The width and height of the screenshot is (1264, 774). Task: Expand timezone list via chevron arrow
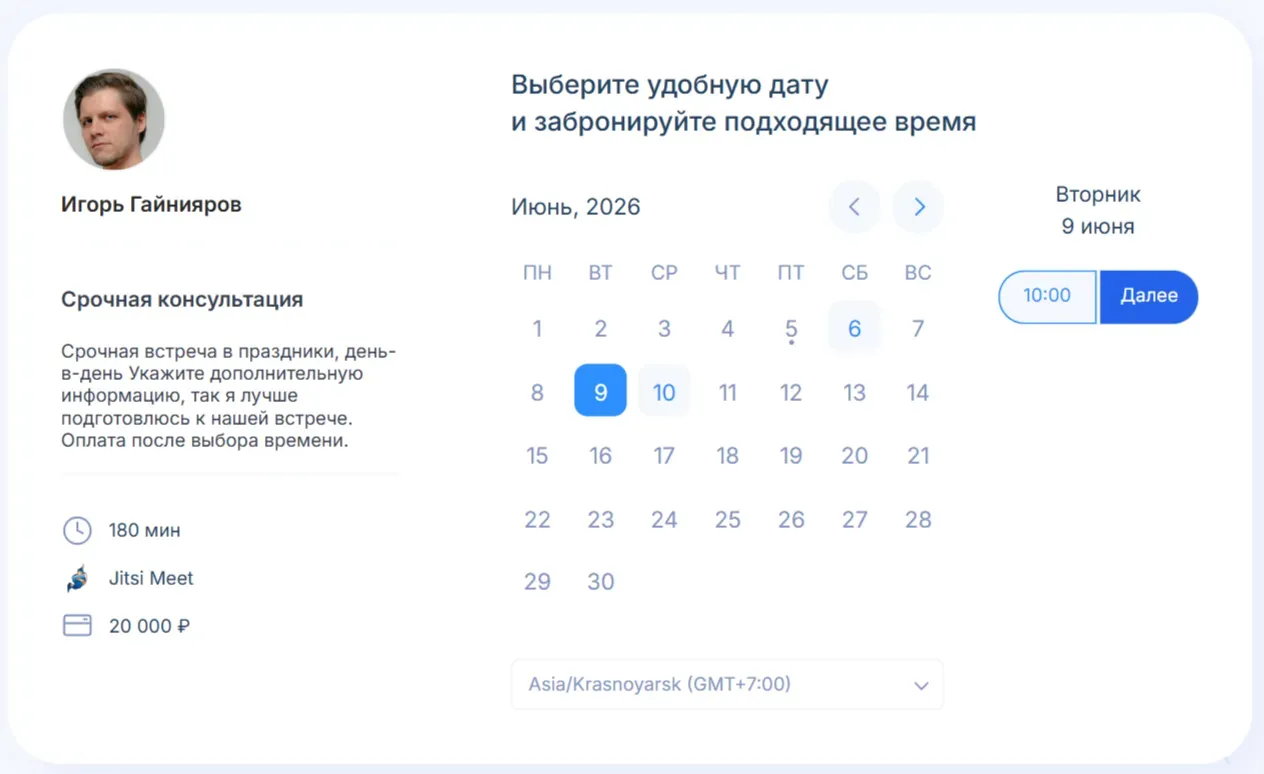[921, 686]
